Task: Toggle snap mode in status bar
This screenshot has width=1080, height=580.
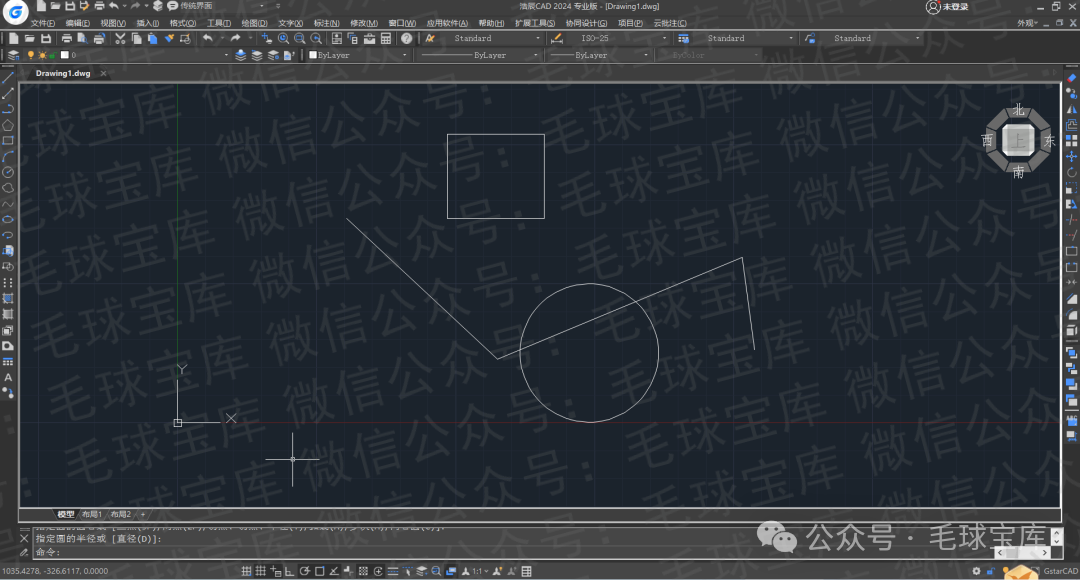Action: (x=246, y=571)
